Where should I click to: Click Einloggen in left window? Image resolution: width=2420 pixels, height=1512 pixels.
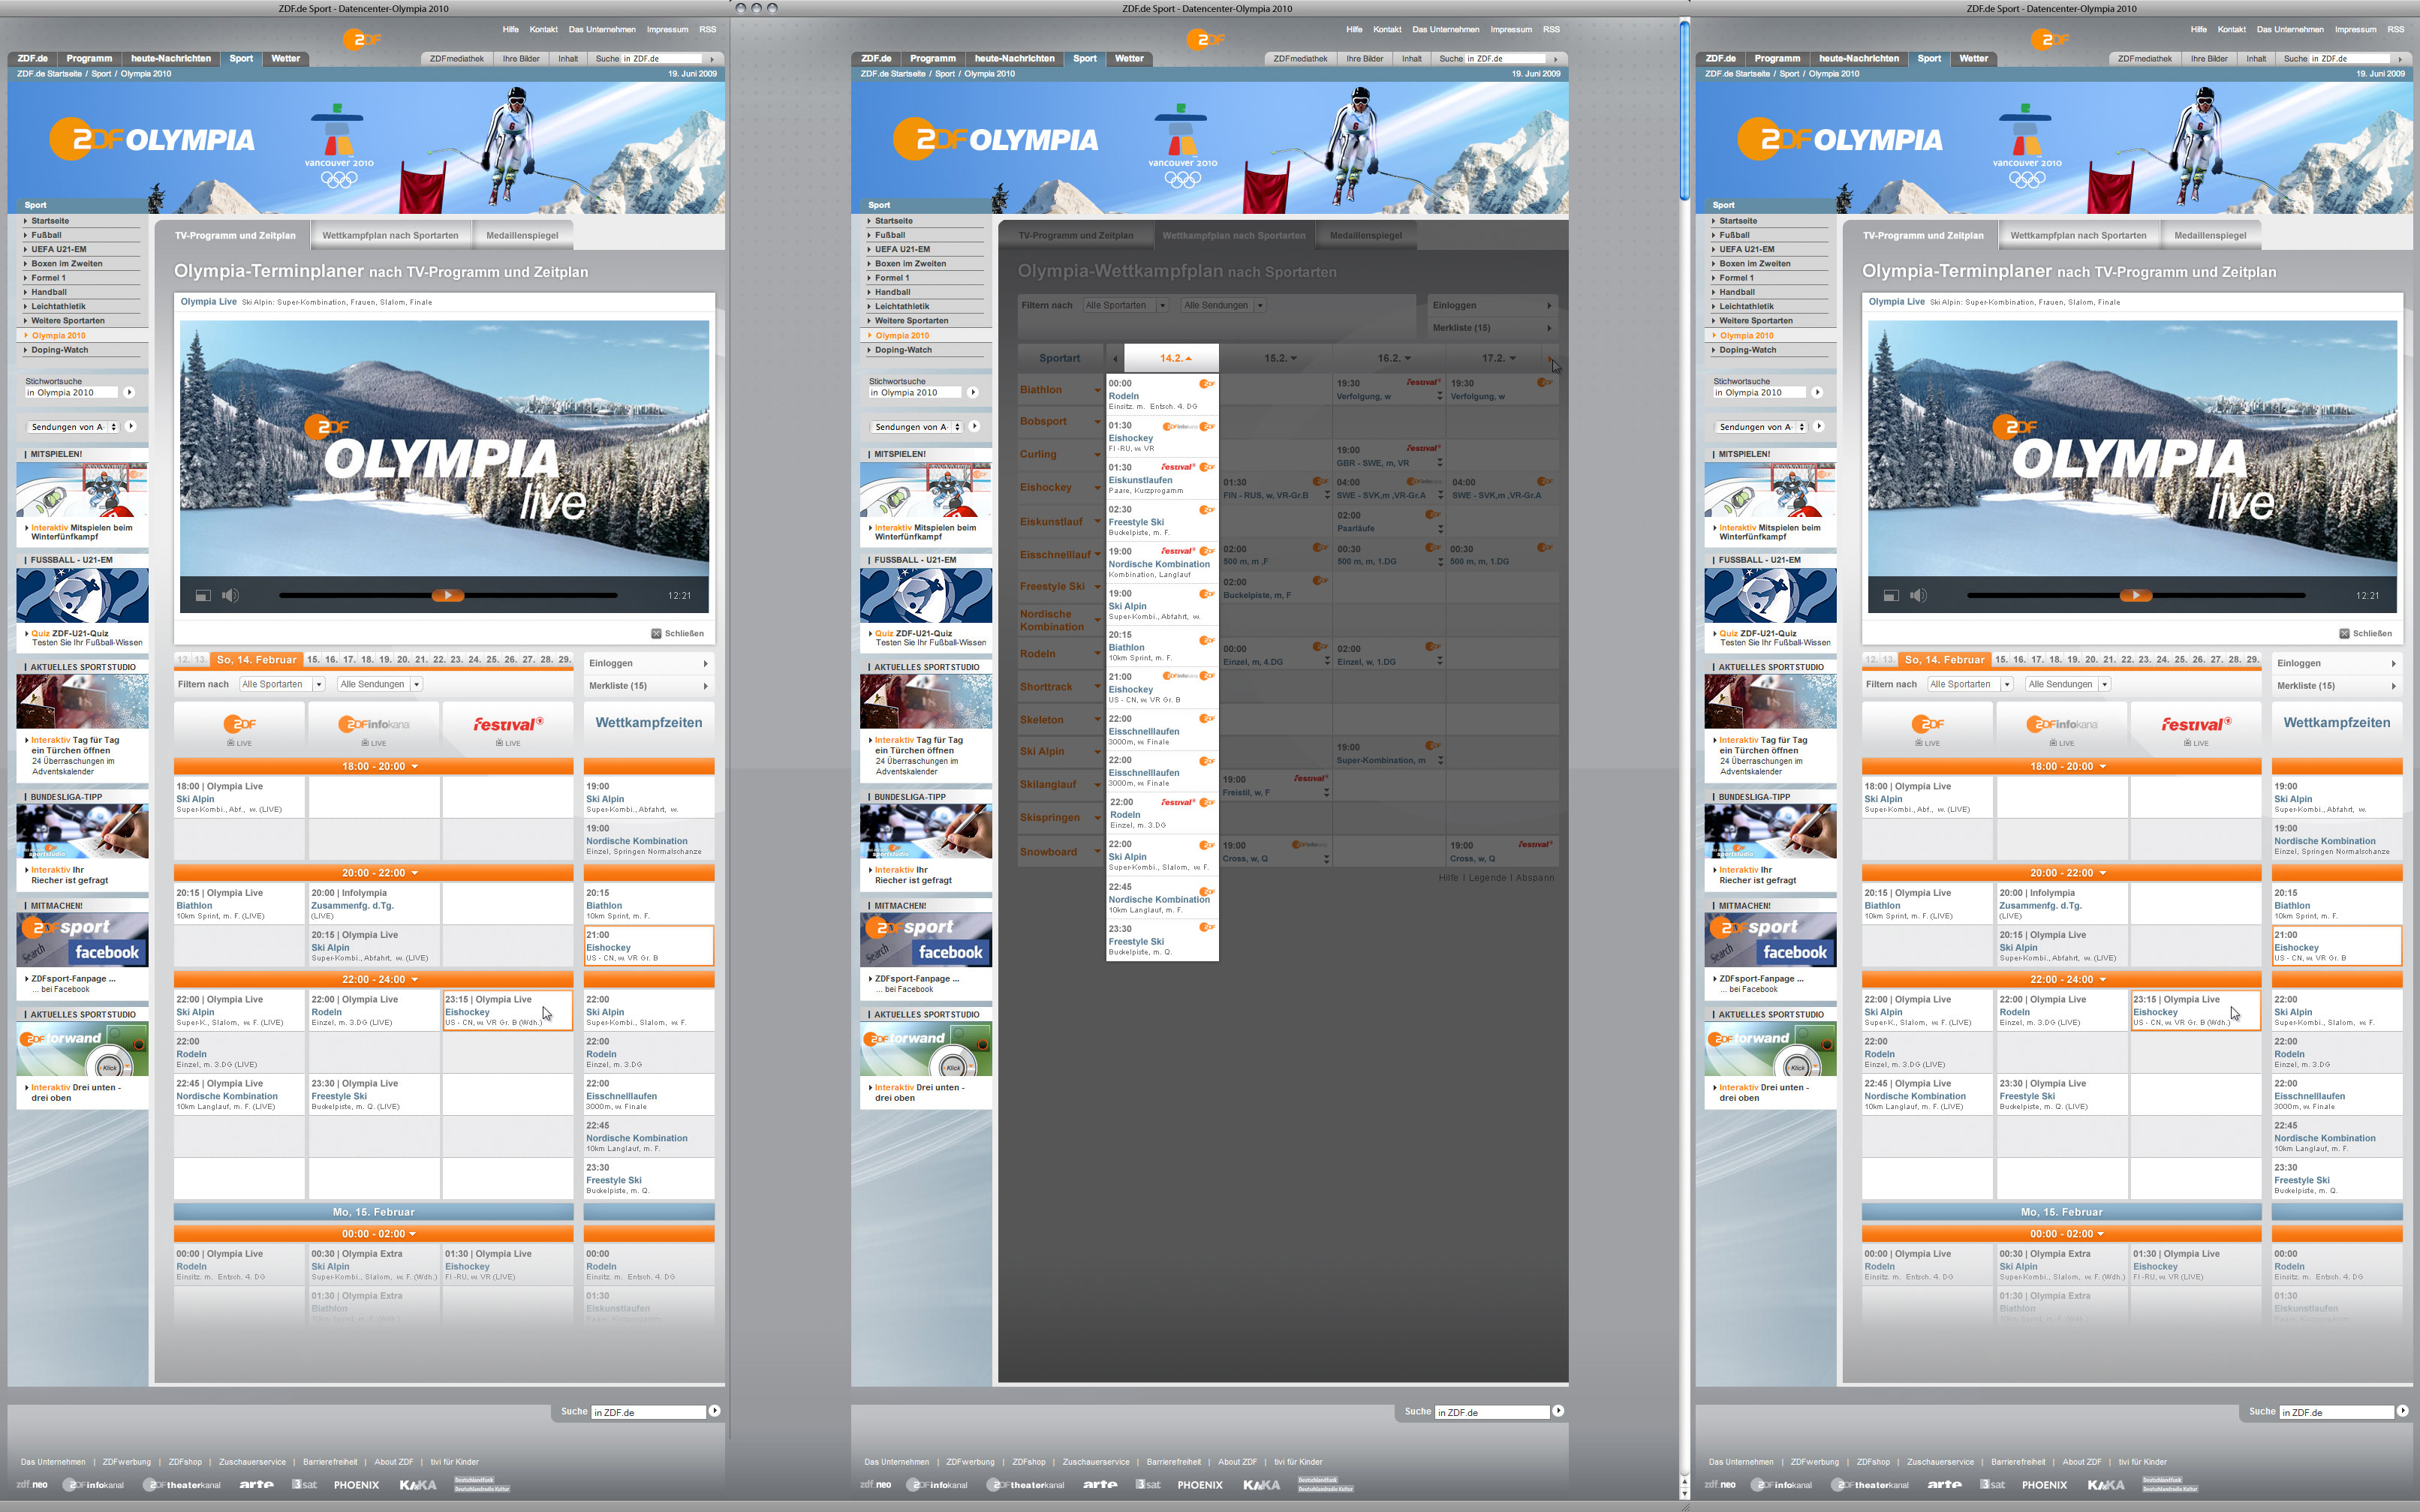click(x=648, y=663)
